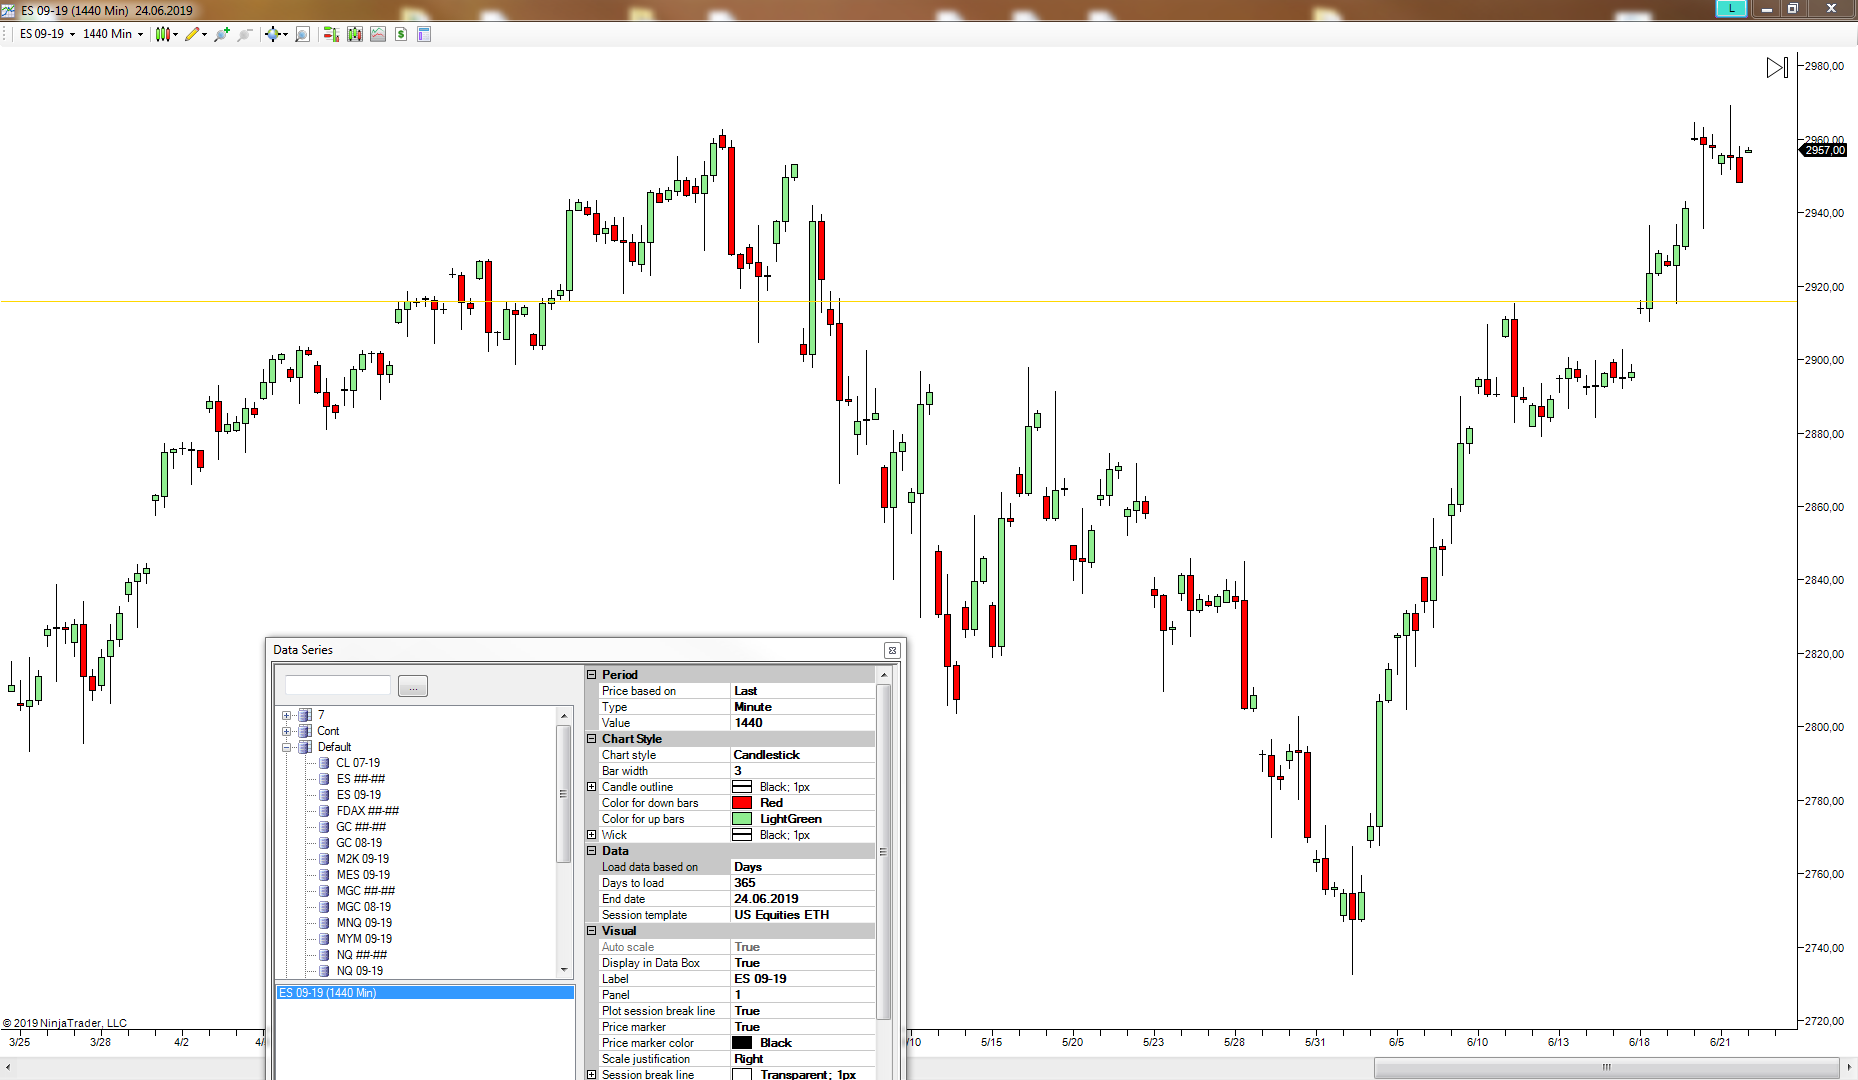Open the Strategies dollar icon
The image size is (1858, 1080).
(401, 34)
